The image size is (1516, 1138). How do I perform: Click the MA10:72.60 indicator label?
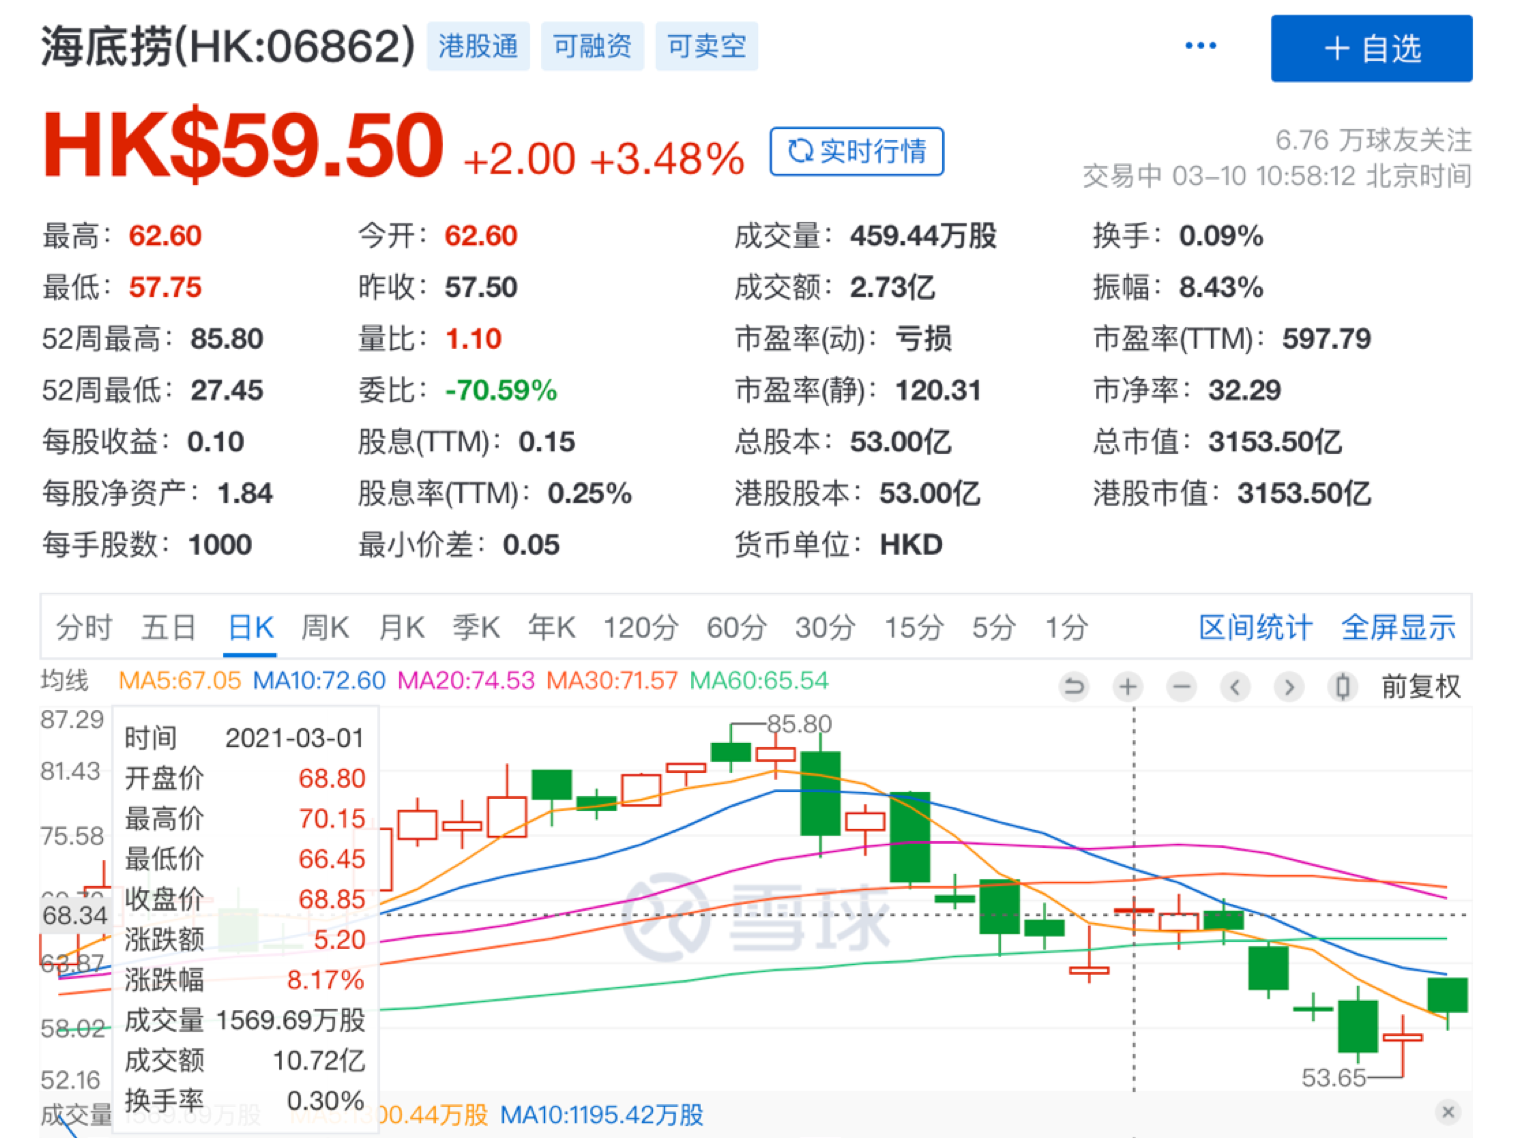coord(319,681)
